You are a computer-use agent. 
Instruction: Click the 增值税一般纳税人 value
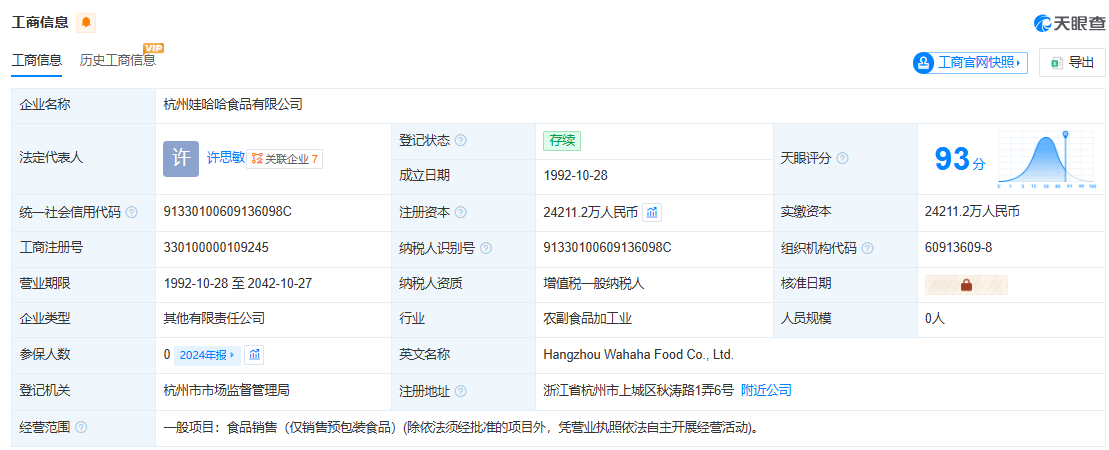pos(594,284)
